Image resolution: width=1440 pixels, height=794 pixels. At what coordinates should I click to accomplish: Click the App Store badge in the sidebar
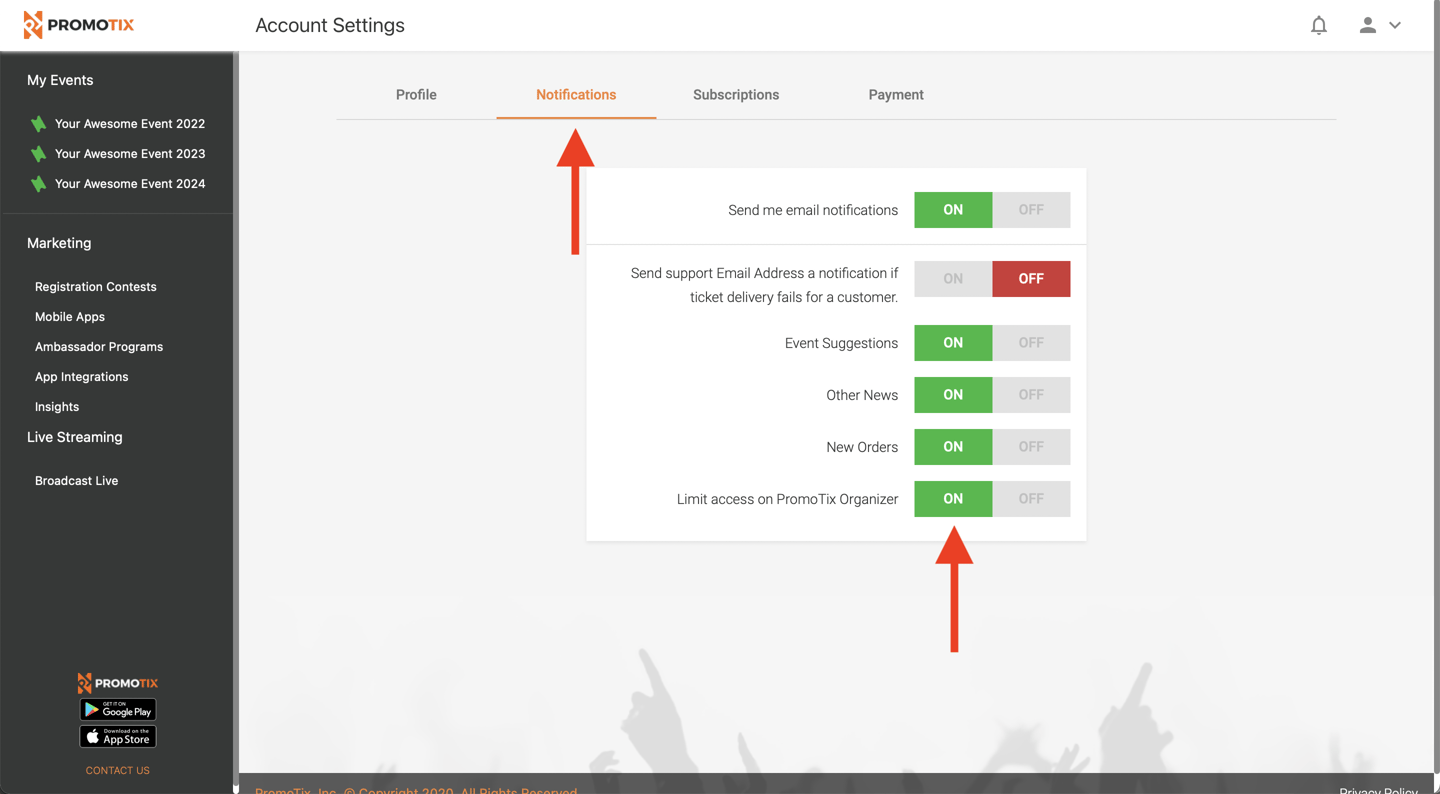(117, 736)
